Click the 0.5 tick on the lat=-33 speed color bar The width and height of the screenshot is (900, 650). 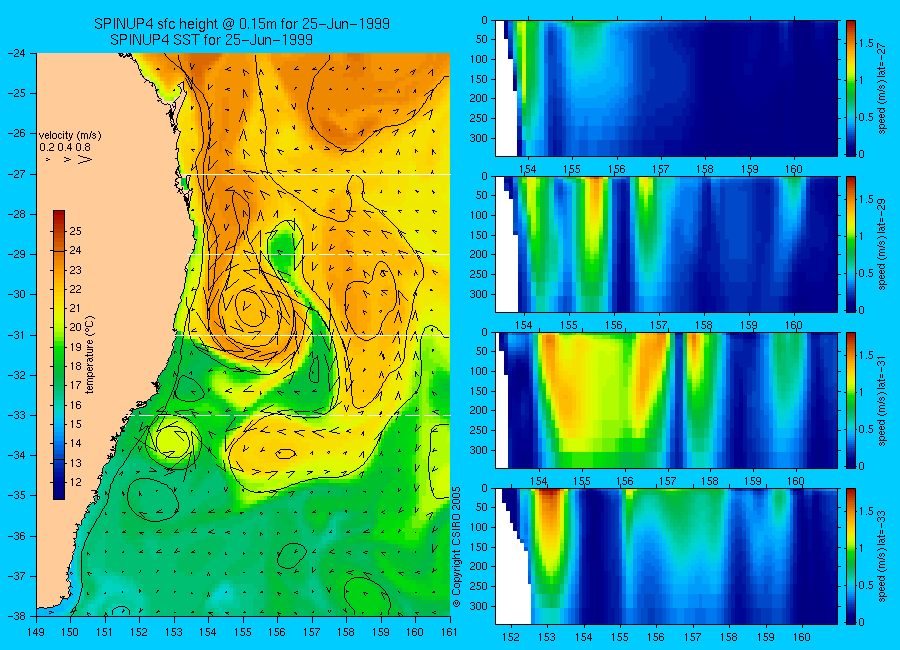867,585
